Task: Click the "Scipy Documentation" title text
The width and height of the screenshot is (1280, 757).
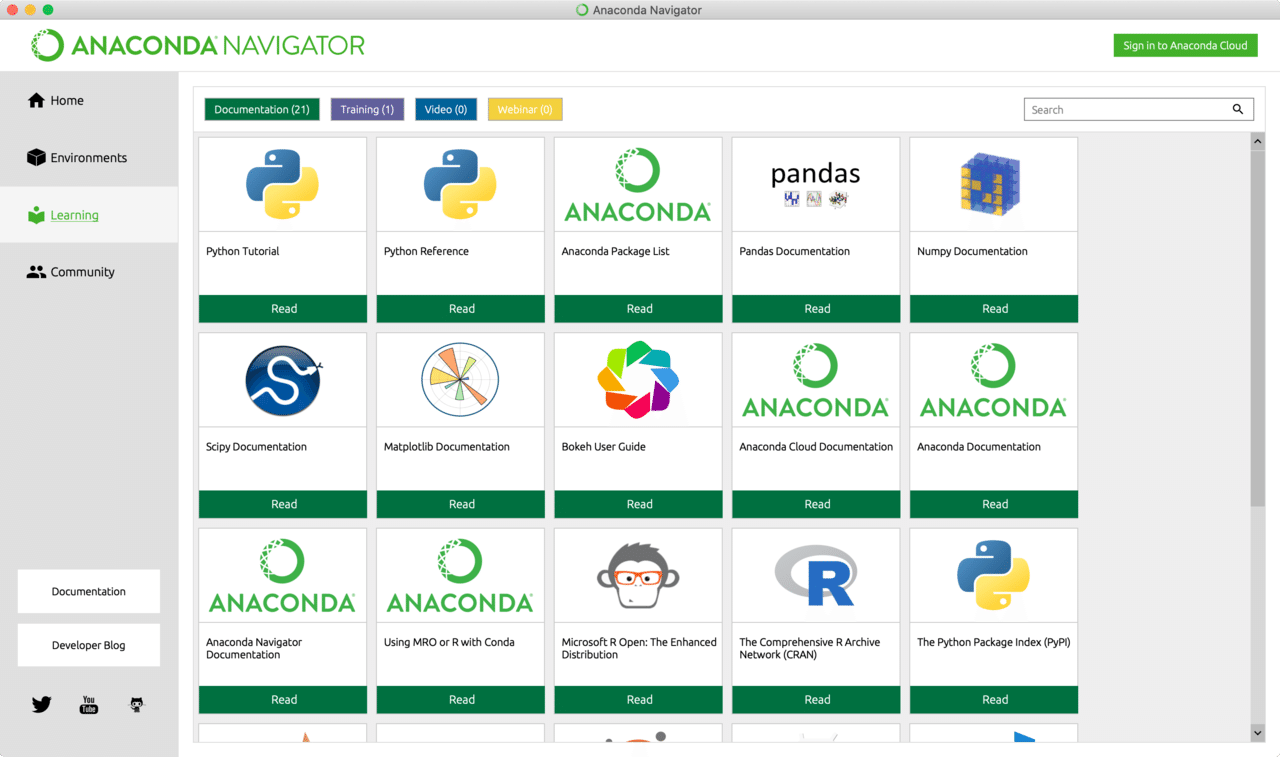Action: coord(256,447)
